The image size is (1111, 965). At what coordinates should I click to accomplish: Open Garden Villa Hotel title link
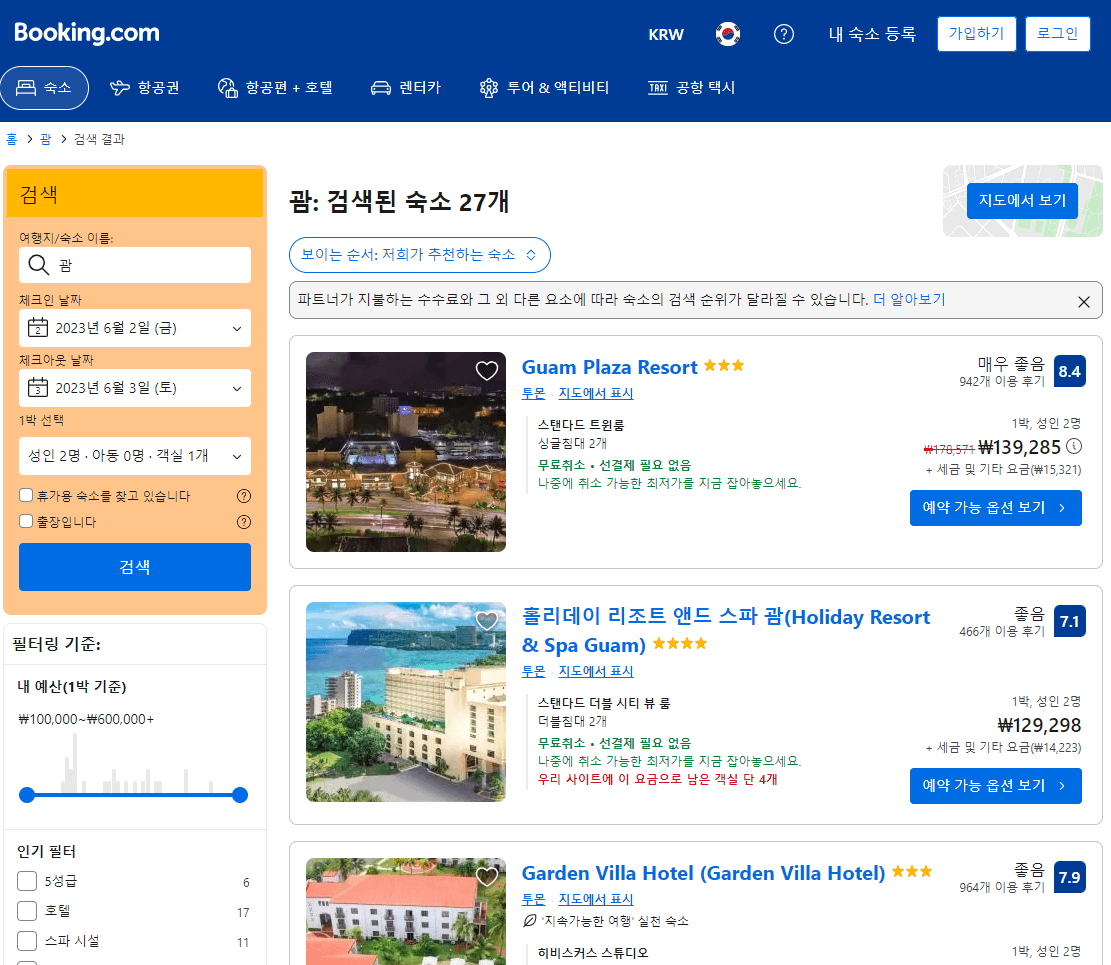coord(703,873)
